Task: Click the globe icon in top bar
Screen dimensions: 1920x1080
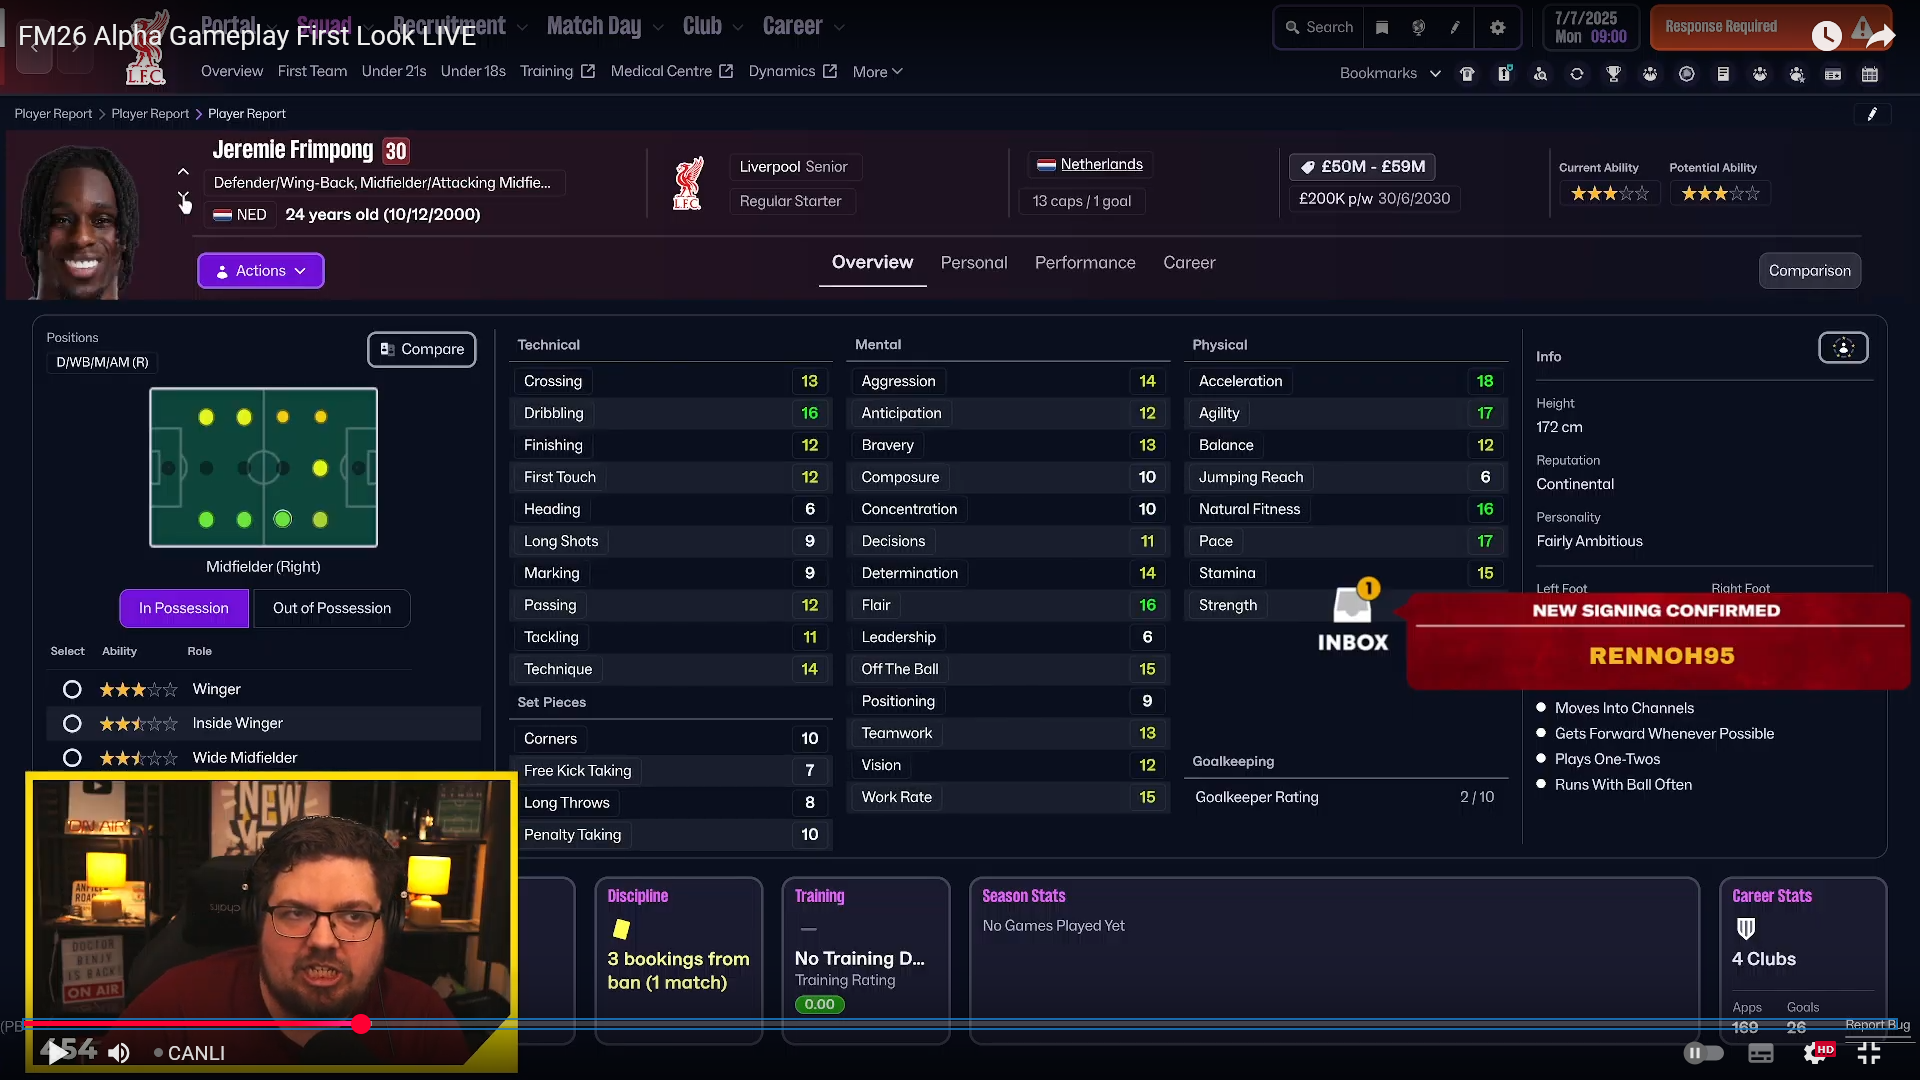Action: tap(1418, 28)
